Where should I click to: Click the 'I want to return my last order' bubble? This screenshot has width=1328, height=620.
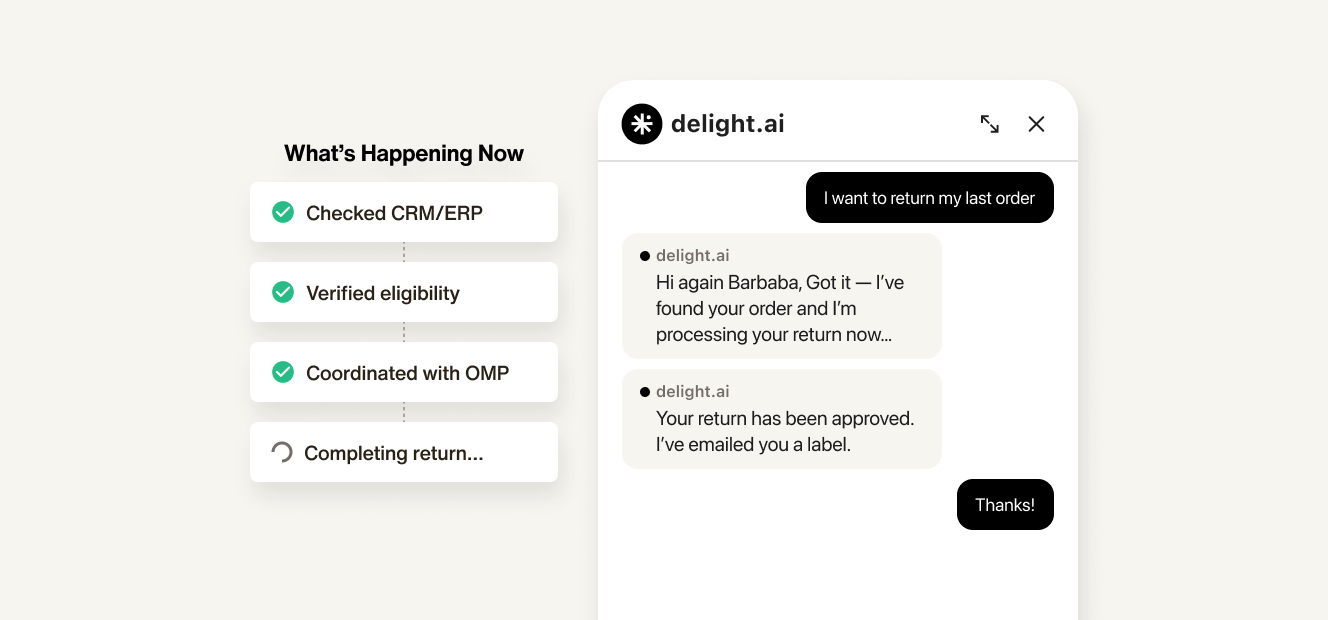929,198
